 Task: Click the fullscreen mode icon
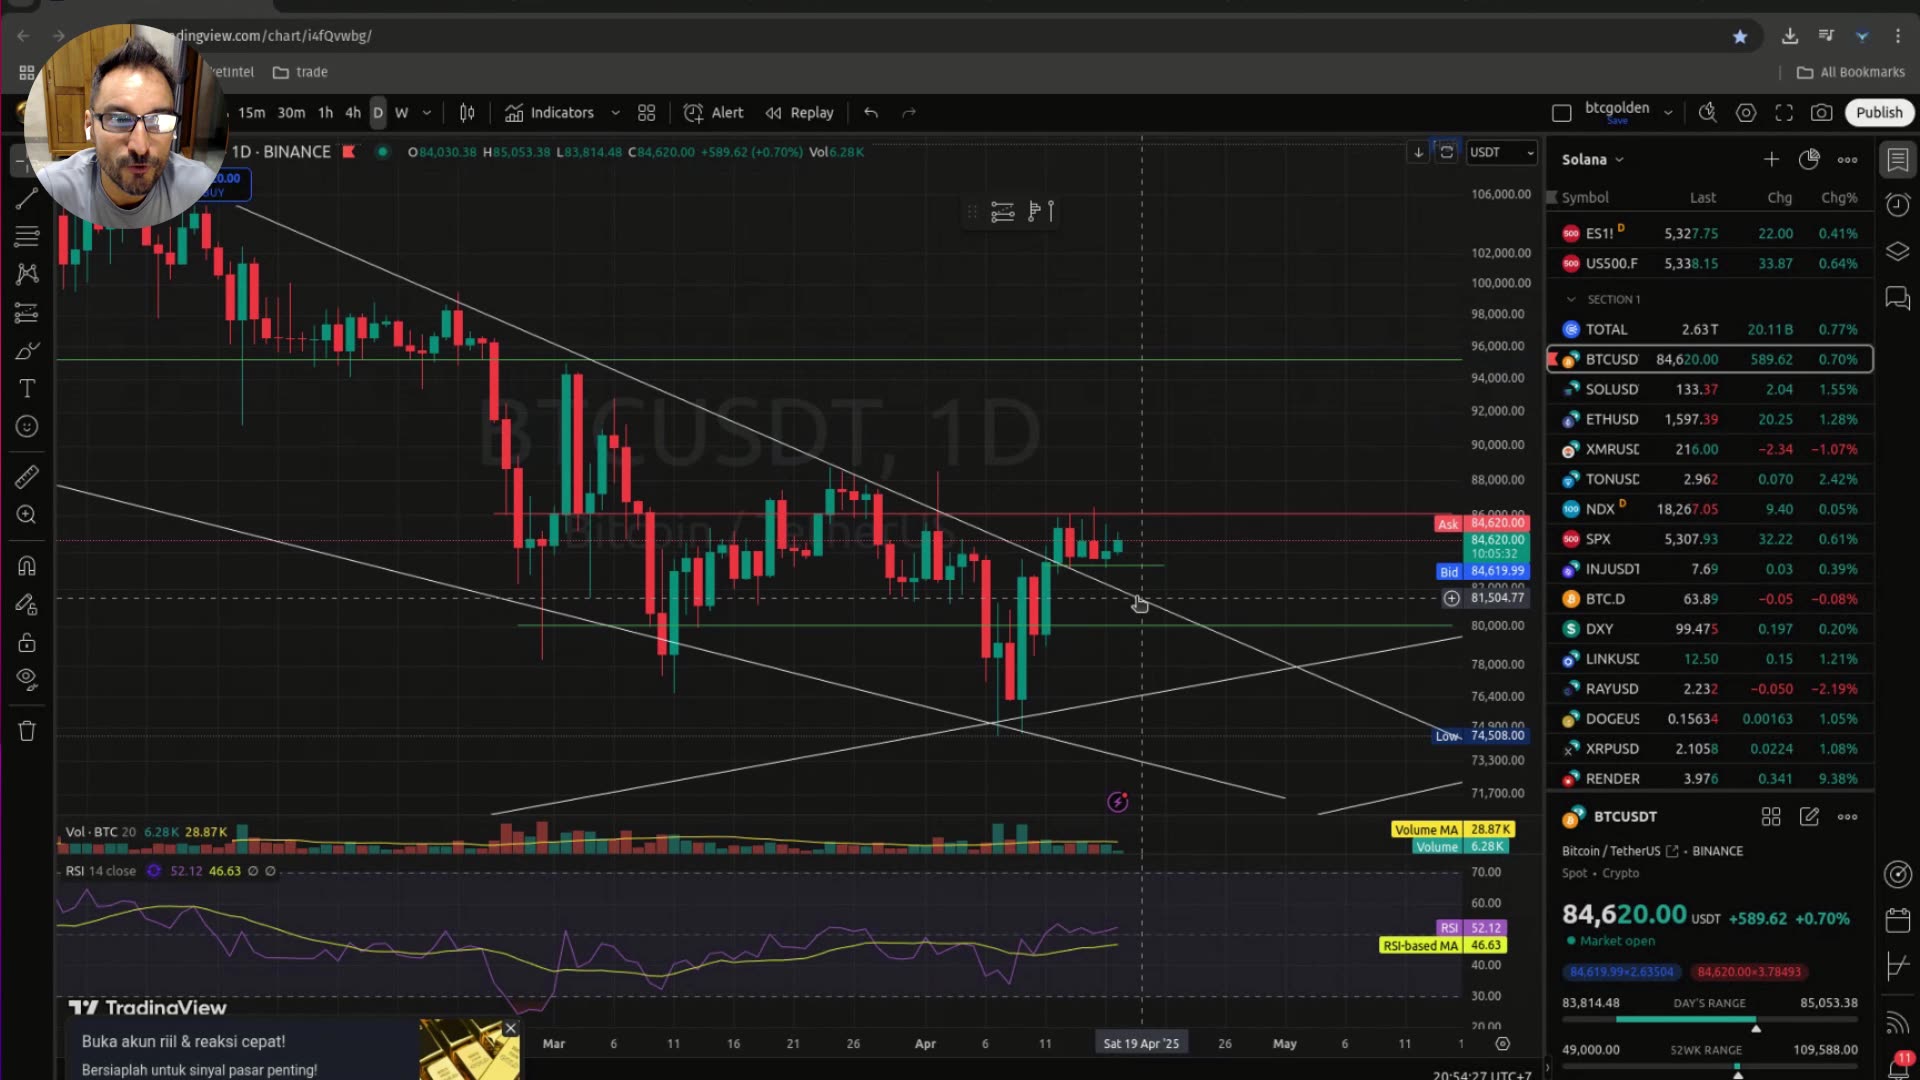pos(1784,113)
